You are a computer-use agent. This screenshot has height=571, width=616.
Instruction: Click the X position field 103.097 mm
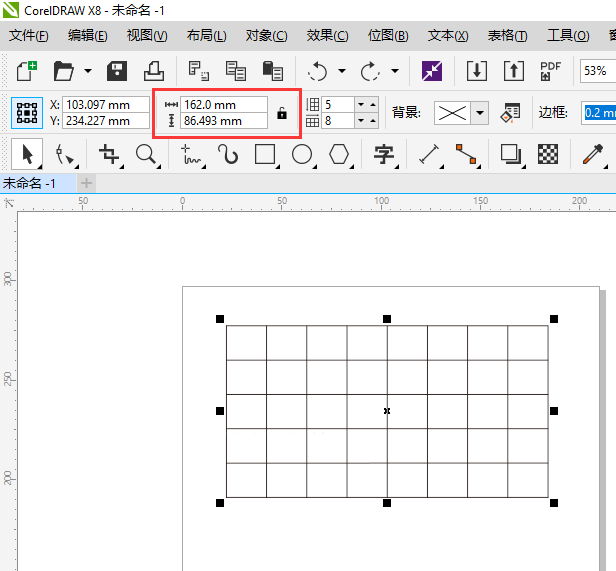tap(105, 105)
